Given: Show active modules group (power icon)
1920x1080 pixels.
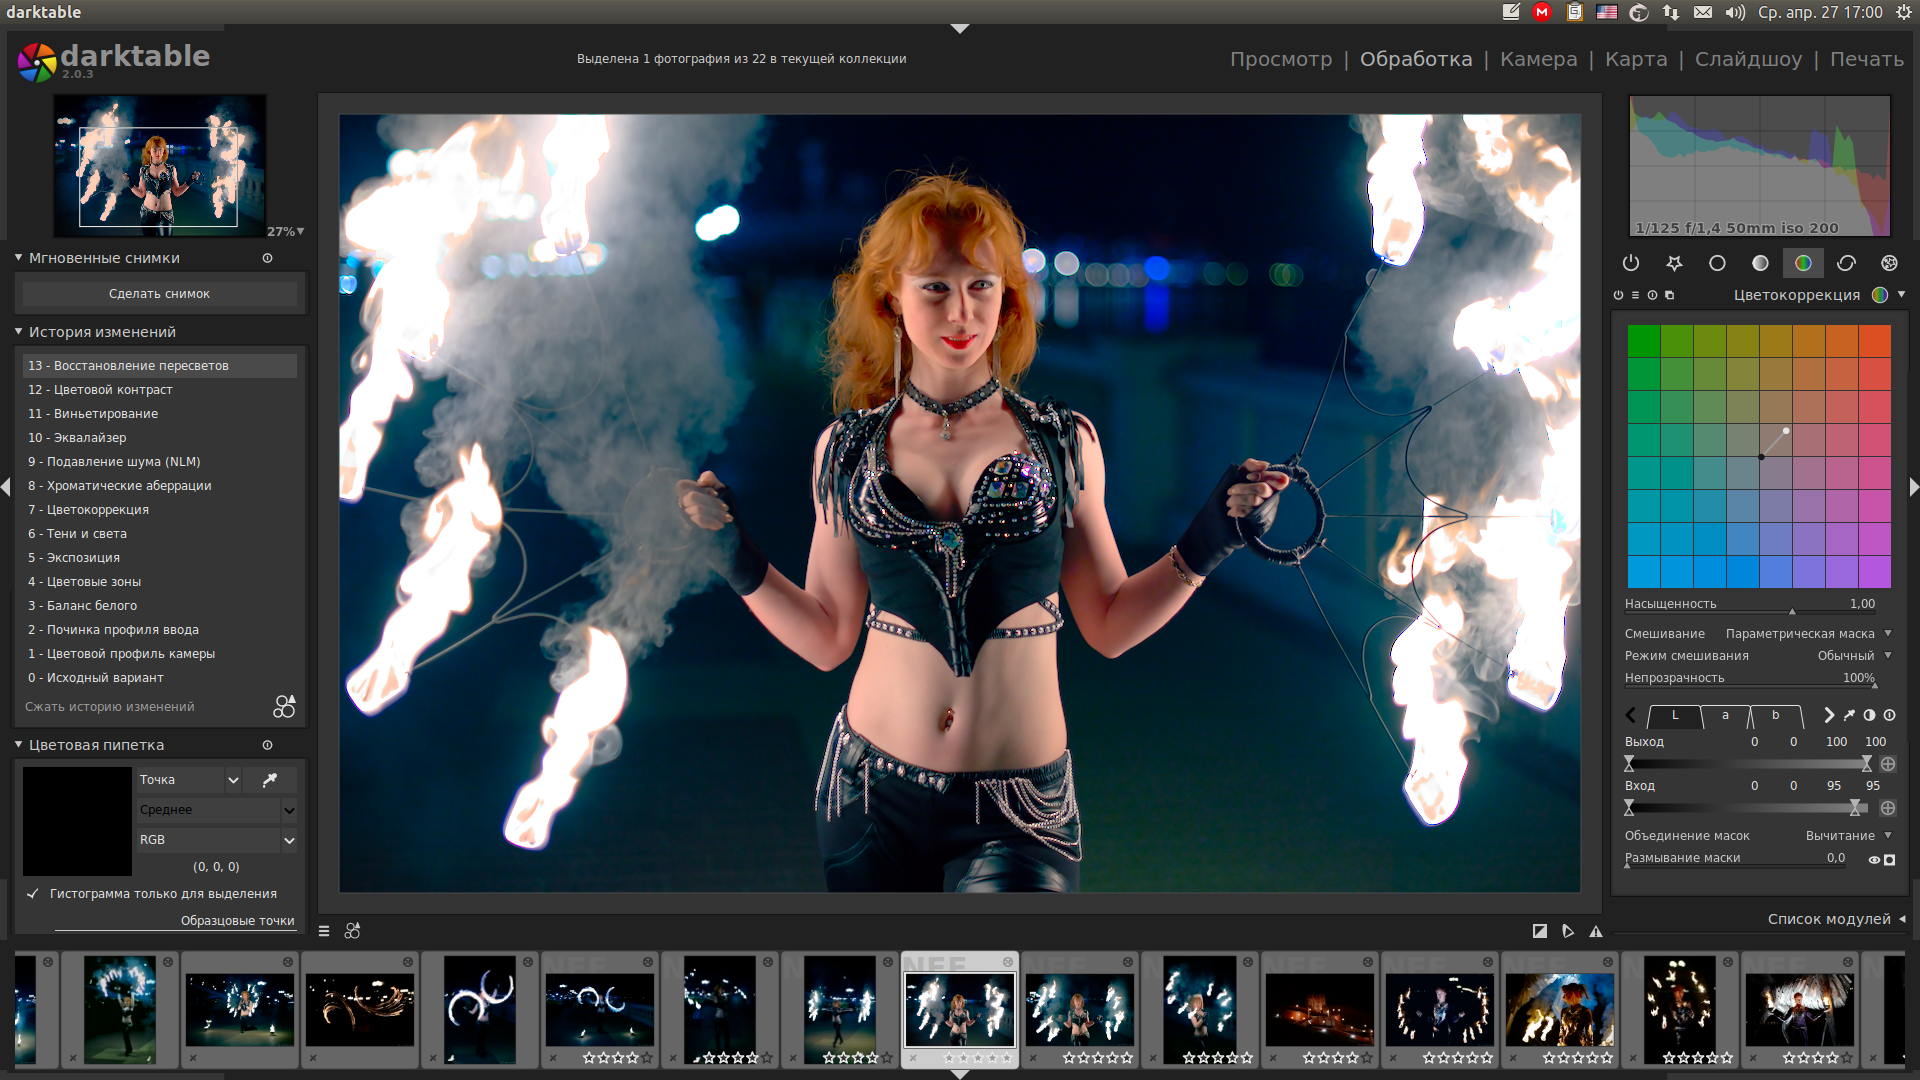Looking at the screenshot, I should point(1631,263).
